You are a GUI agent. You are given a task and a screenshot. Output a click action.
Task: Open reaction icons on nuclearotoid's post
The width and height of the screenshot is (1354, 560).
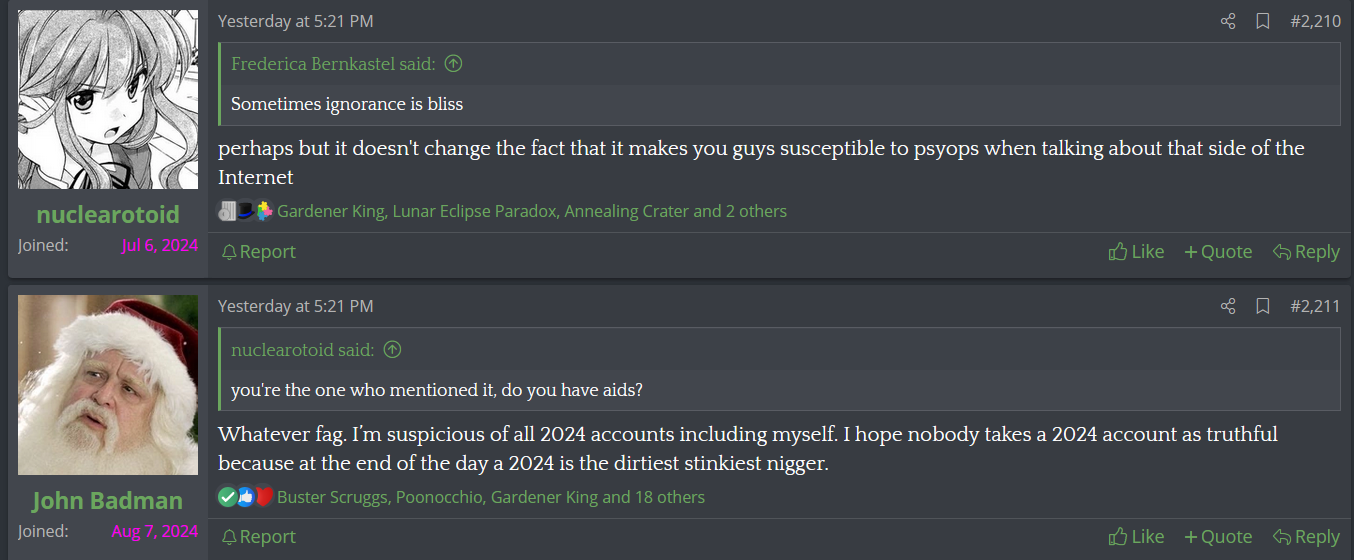(245, 211)
